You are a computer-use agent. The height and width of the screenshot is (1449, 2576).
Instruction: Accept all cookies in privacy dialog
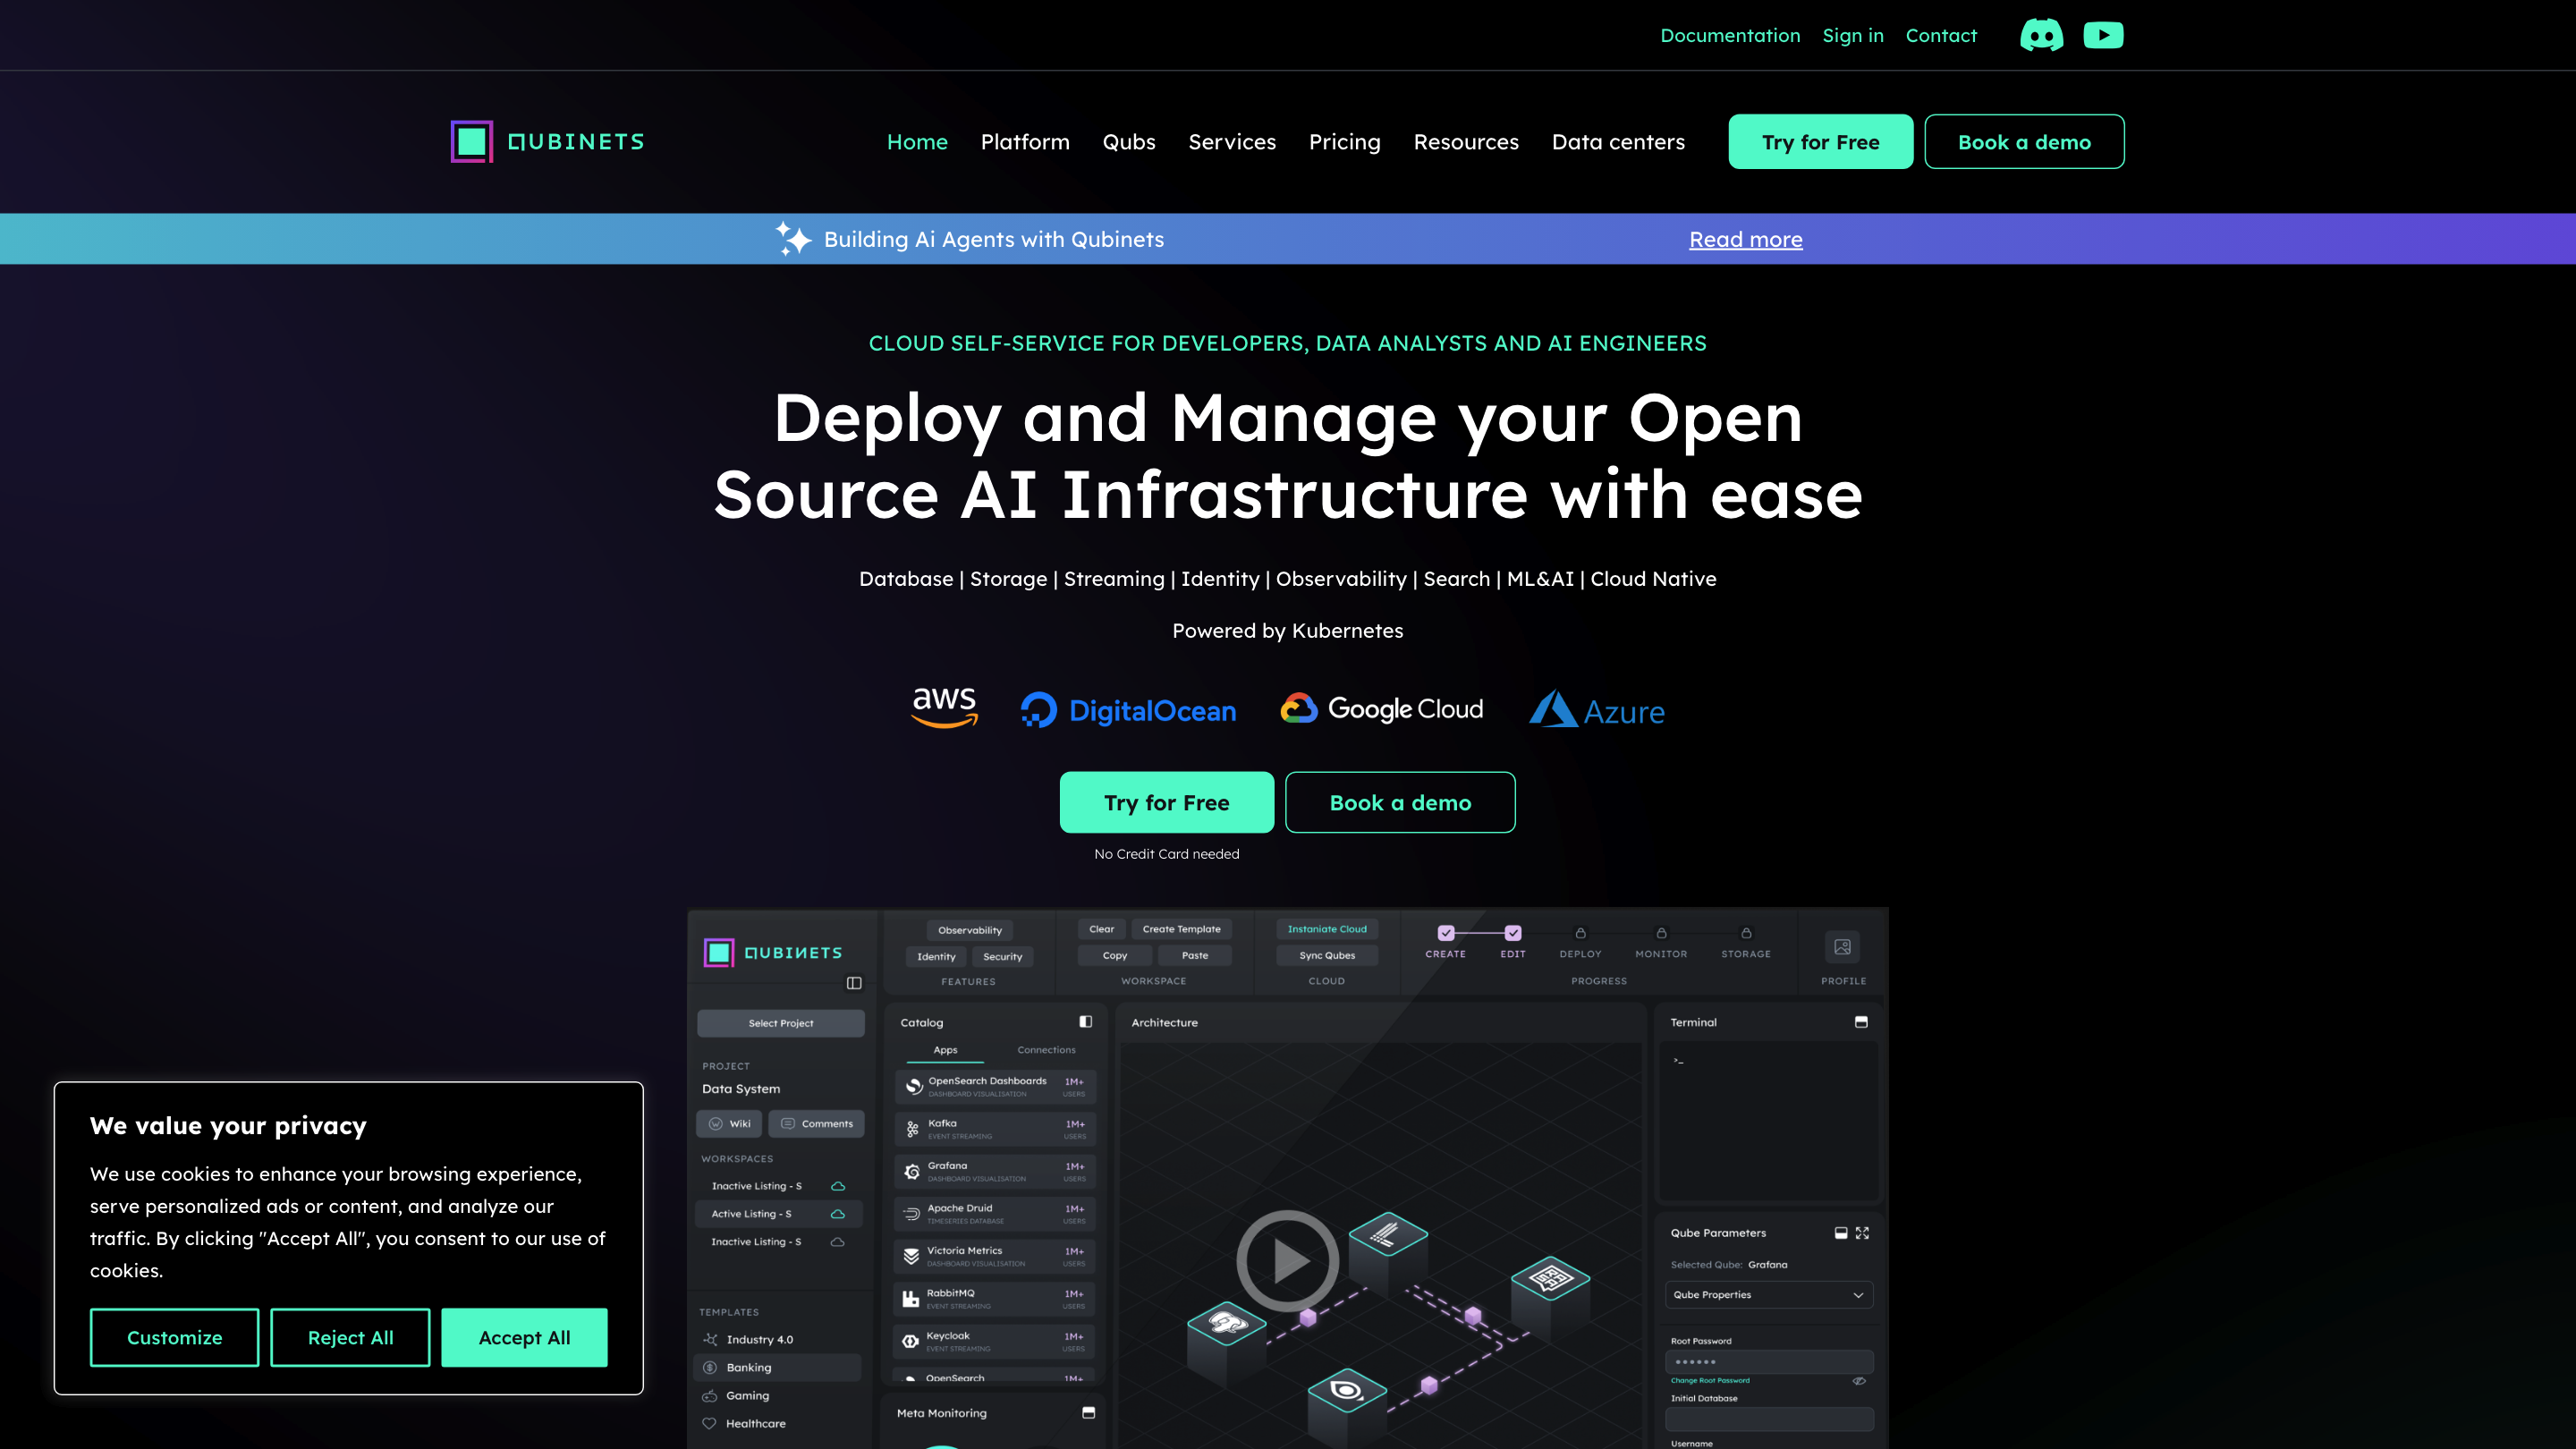pos(524,1338)
